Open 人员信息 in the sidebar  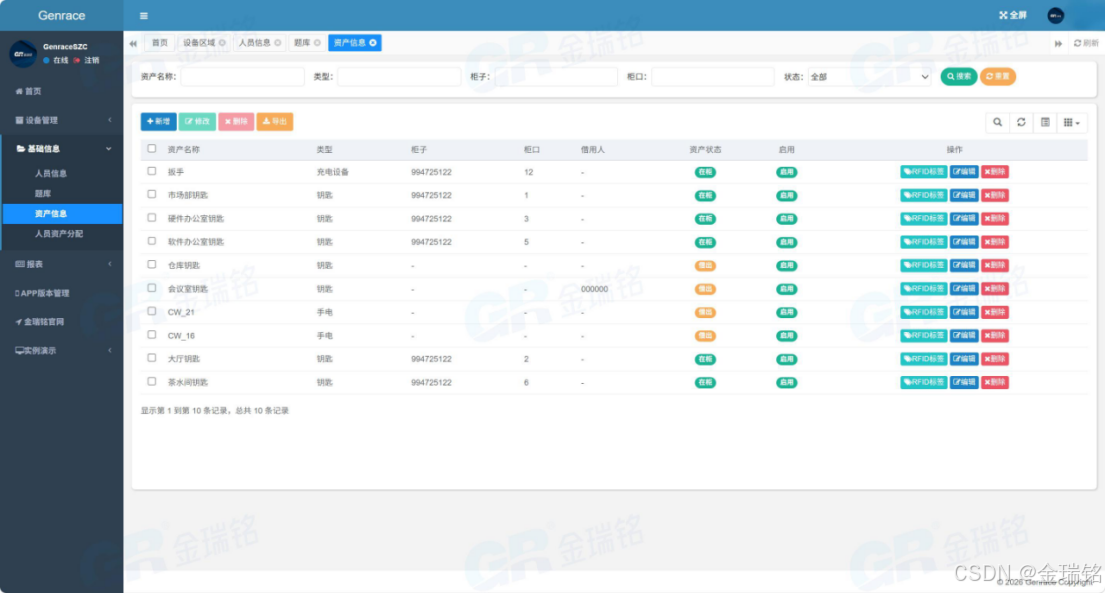(51, 173)
